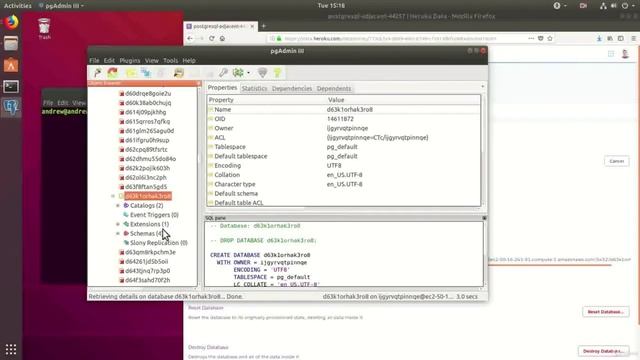Click Cancel button in Firefox page
This screenshot has width=640, height=360.
click(x=616, y=161)
